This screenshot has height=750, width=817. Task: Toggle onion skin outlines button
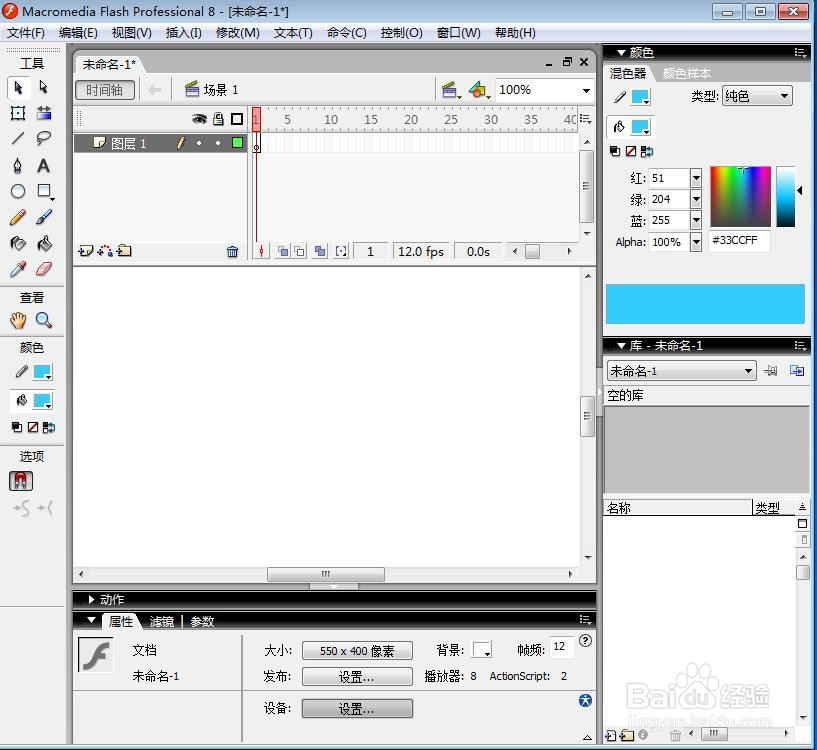(300, 252)
